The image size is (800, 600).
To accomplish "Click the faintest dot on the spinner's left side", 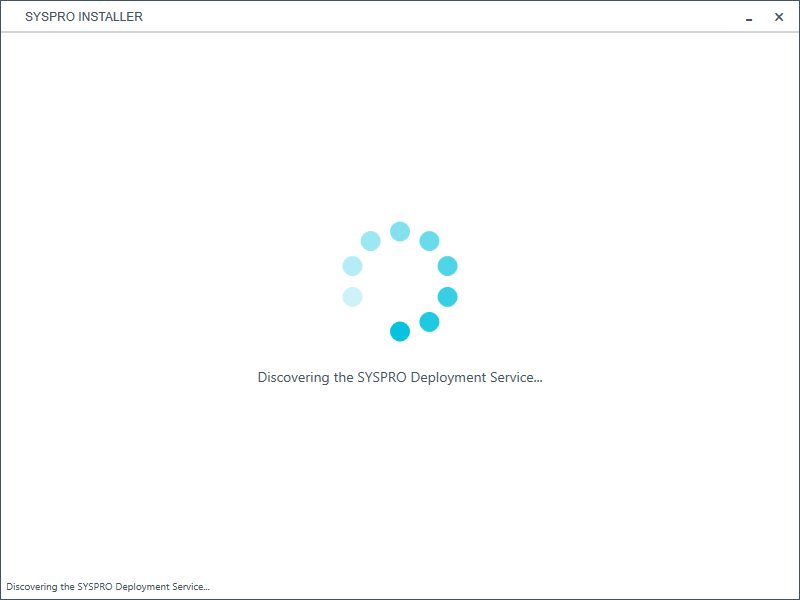I will [x=352, y=297].
